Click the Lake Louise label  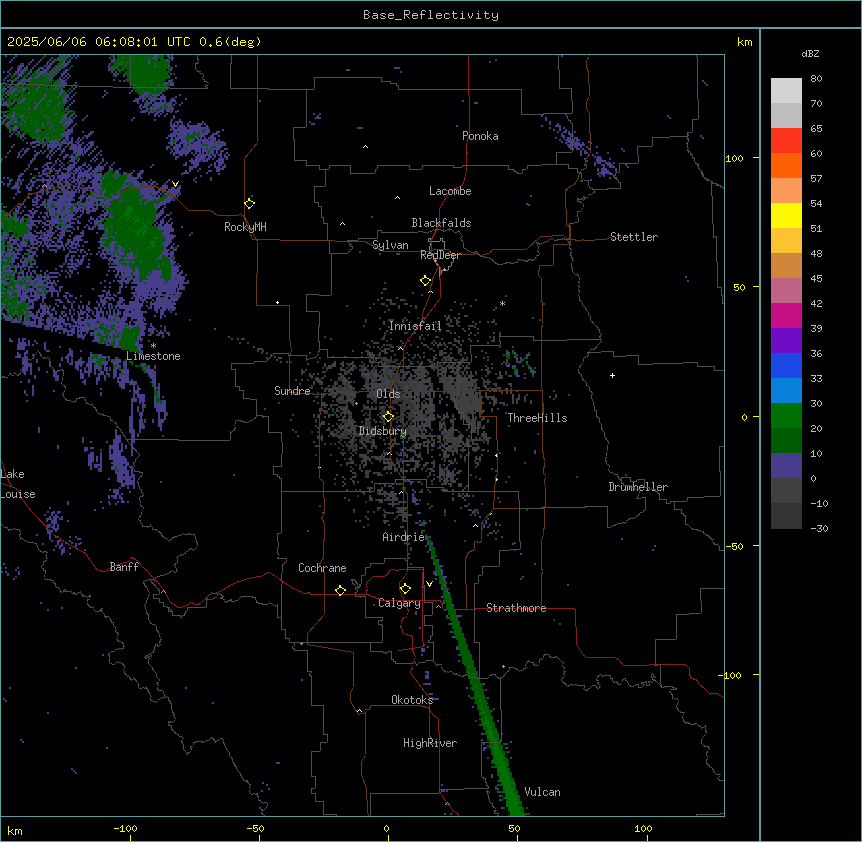point(18,484)
